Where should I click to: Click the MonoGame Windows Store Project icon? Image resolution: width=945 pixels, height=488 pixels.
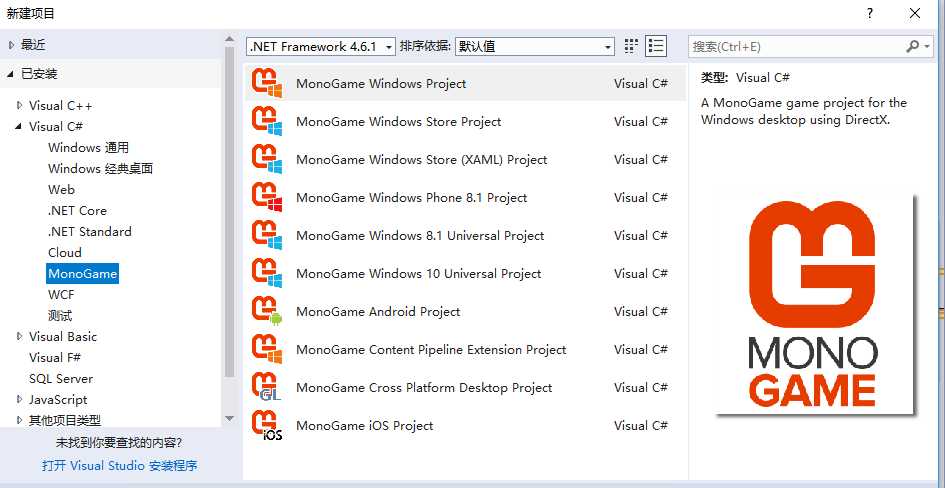pos(266,121)
